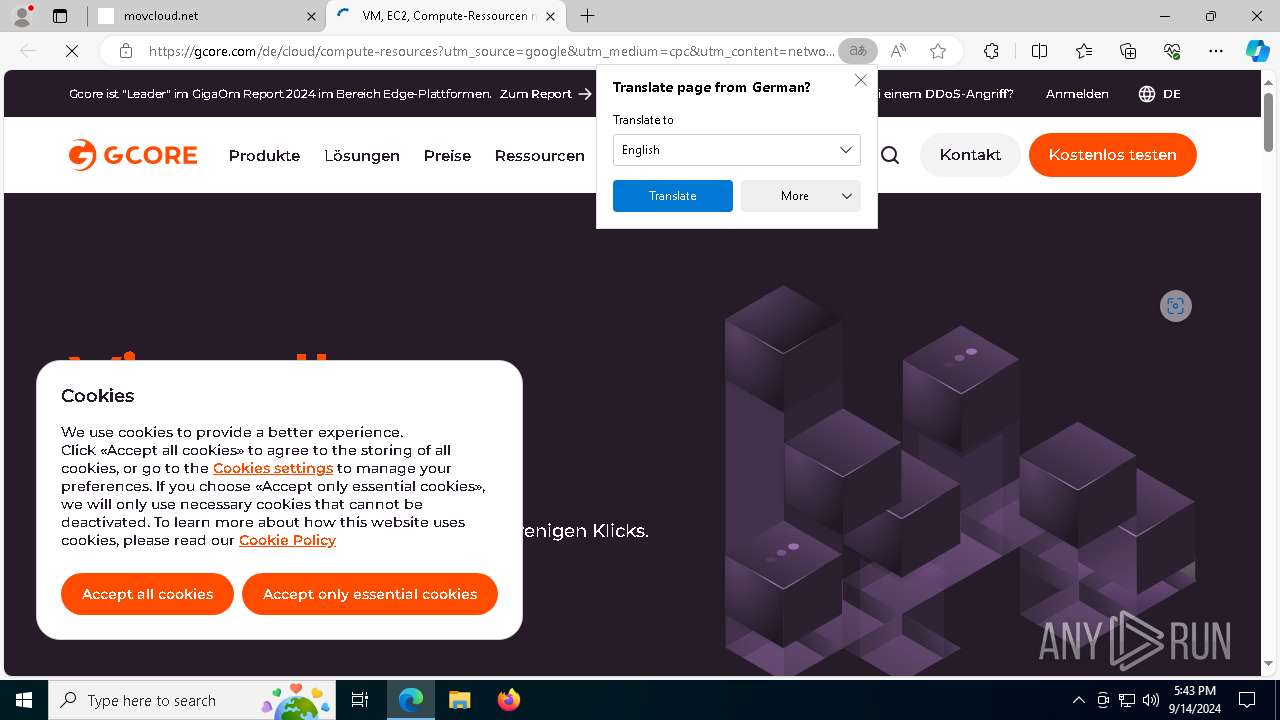Toggle split screen view
This screenshot has width=1280, height=720.
coord(1039,51)
